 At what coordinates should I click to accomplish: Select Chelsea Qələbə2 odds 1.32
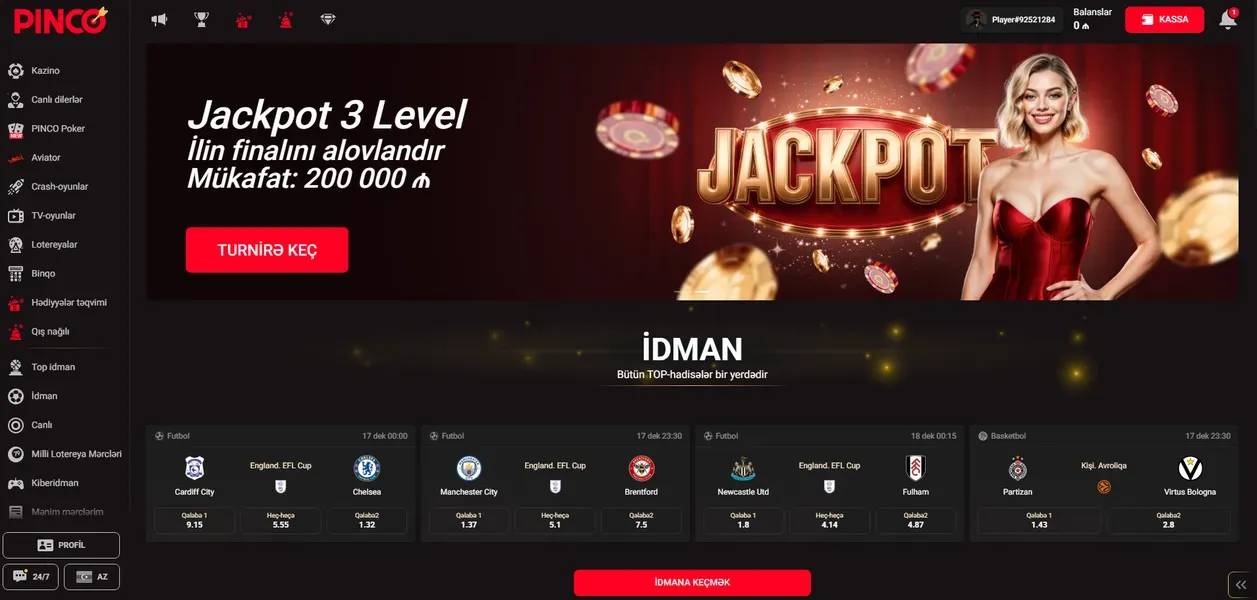click(367, 521)
